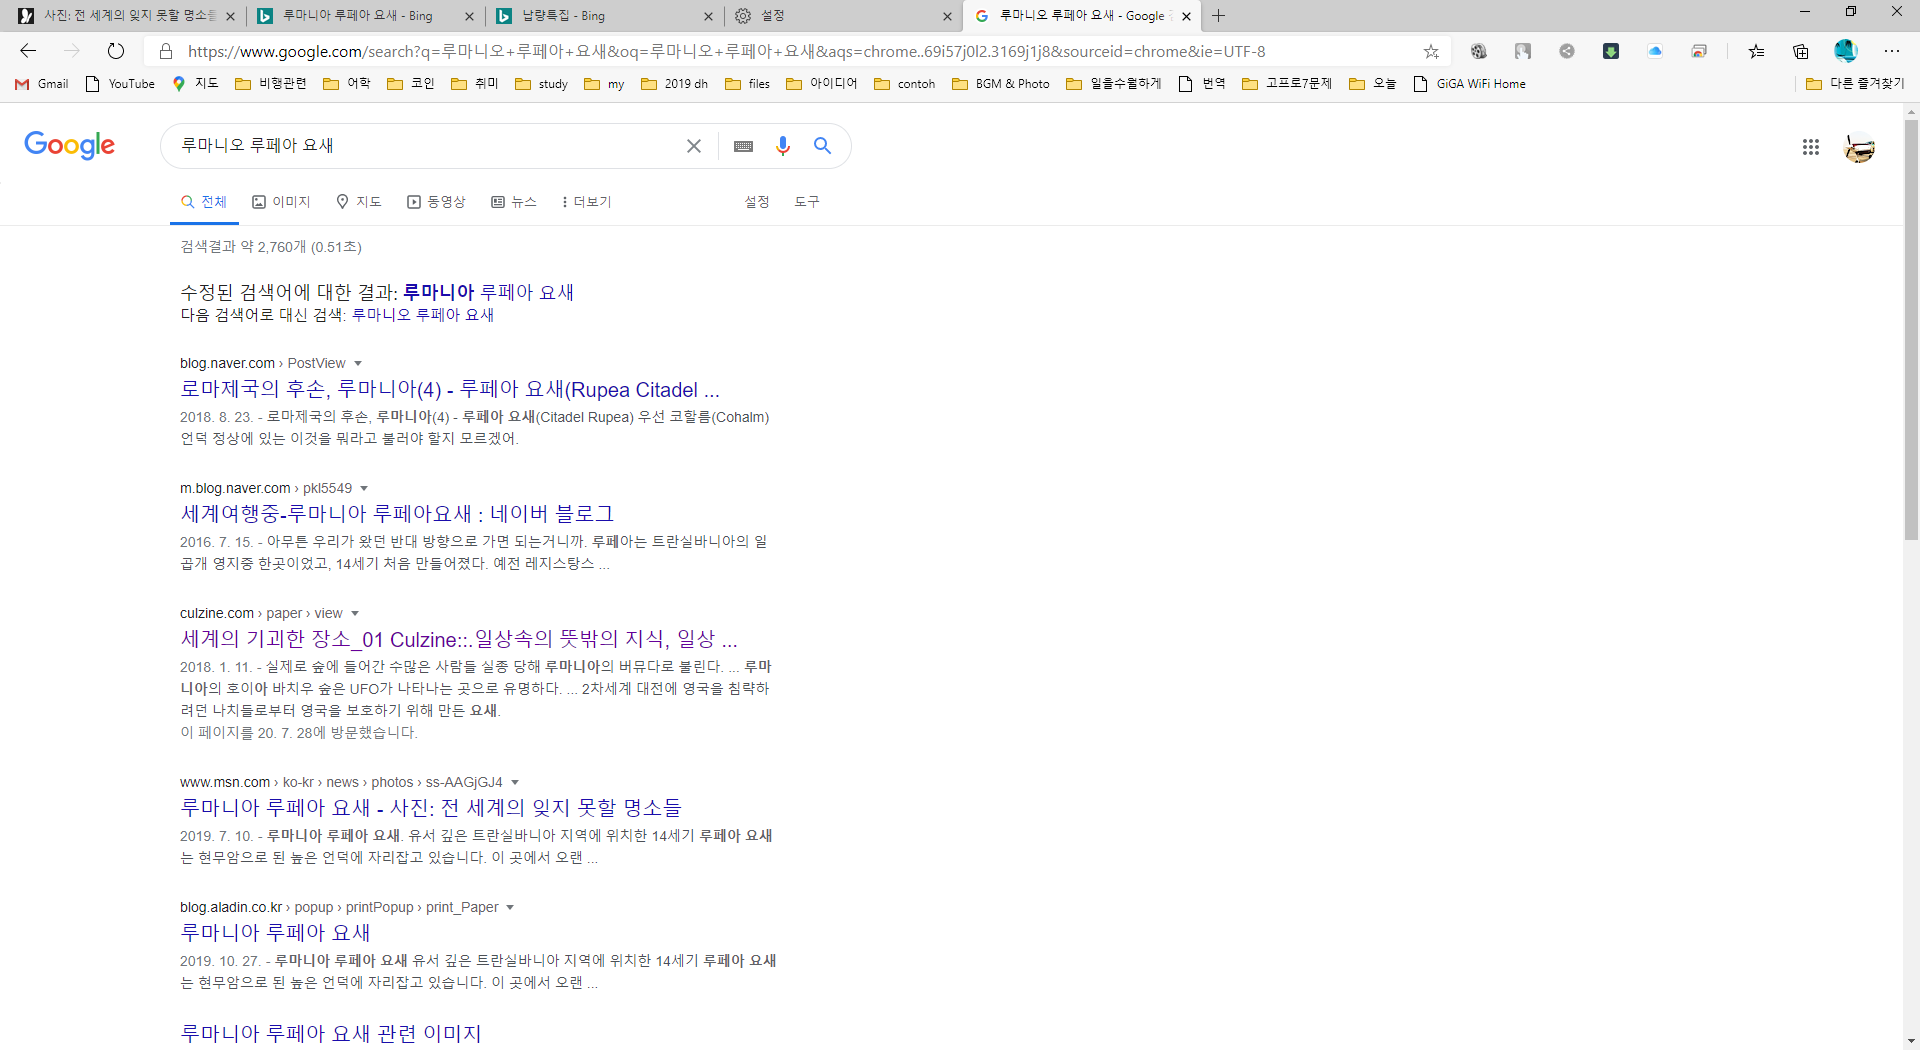Switch to the 이미지 search tab
Image resolution: width=1920 pixels, height=1050 pixels.
point(281,202)
